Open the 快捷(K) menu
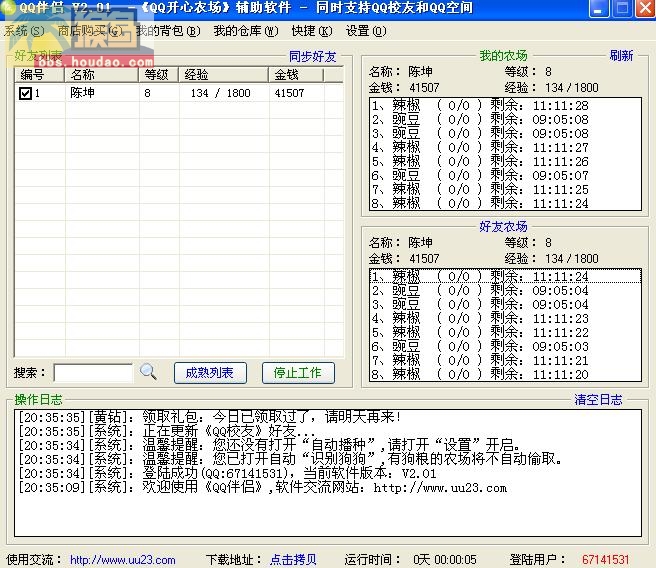 tap(312, 31)
